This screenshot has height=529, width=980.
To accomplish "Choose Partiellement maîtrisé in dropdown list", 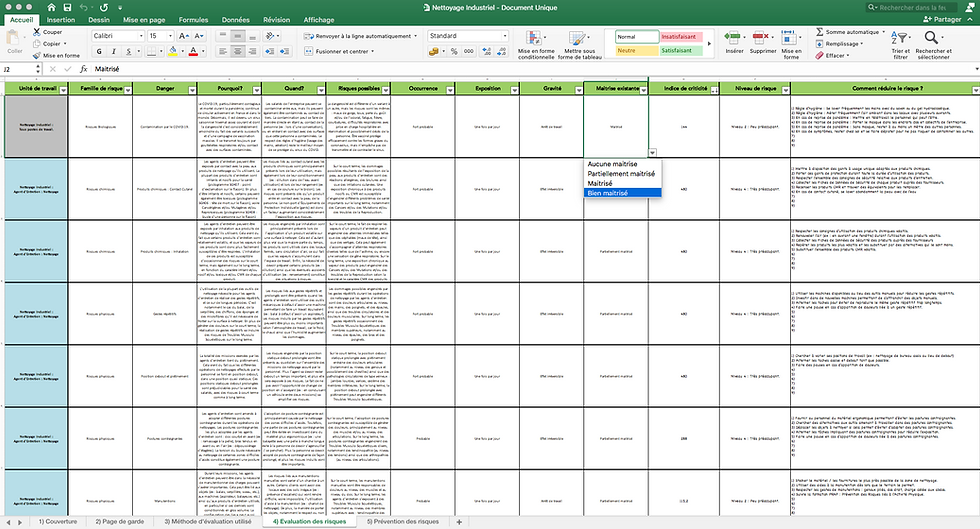I will (622, 174).
